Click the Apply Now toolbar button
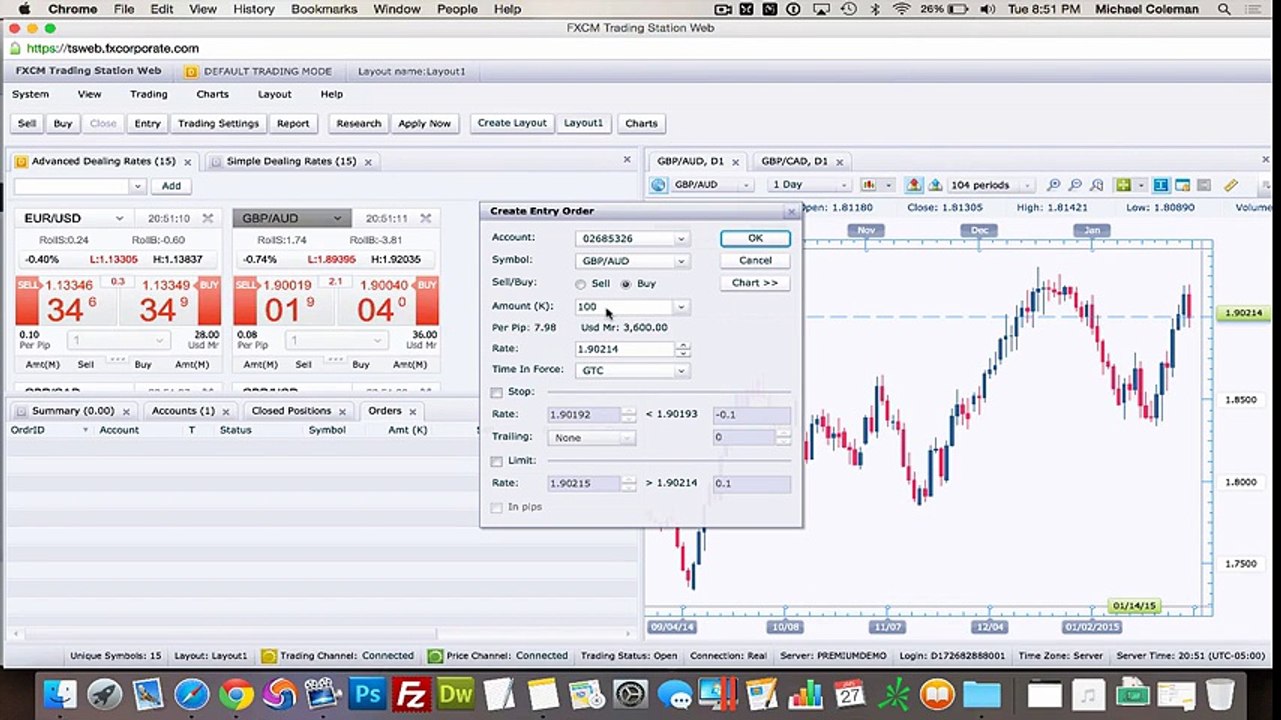Viewport: 1281px width, 720px height. (x=424, y=124)
